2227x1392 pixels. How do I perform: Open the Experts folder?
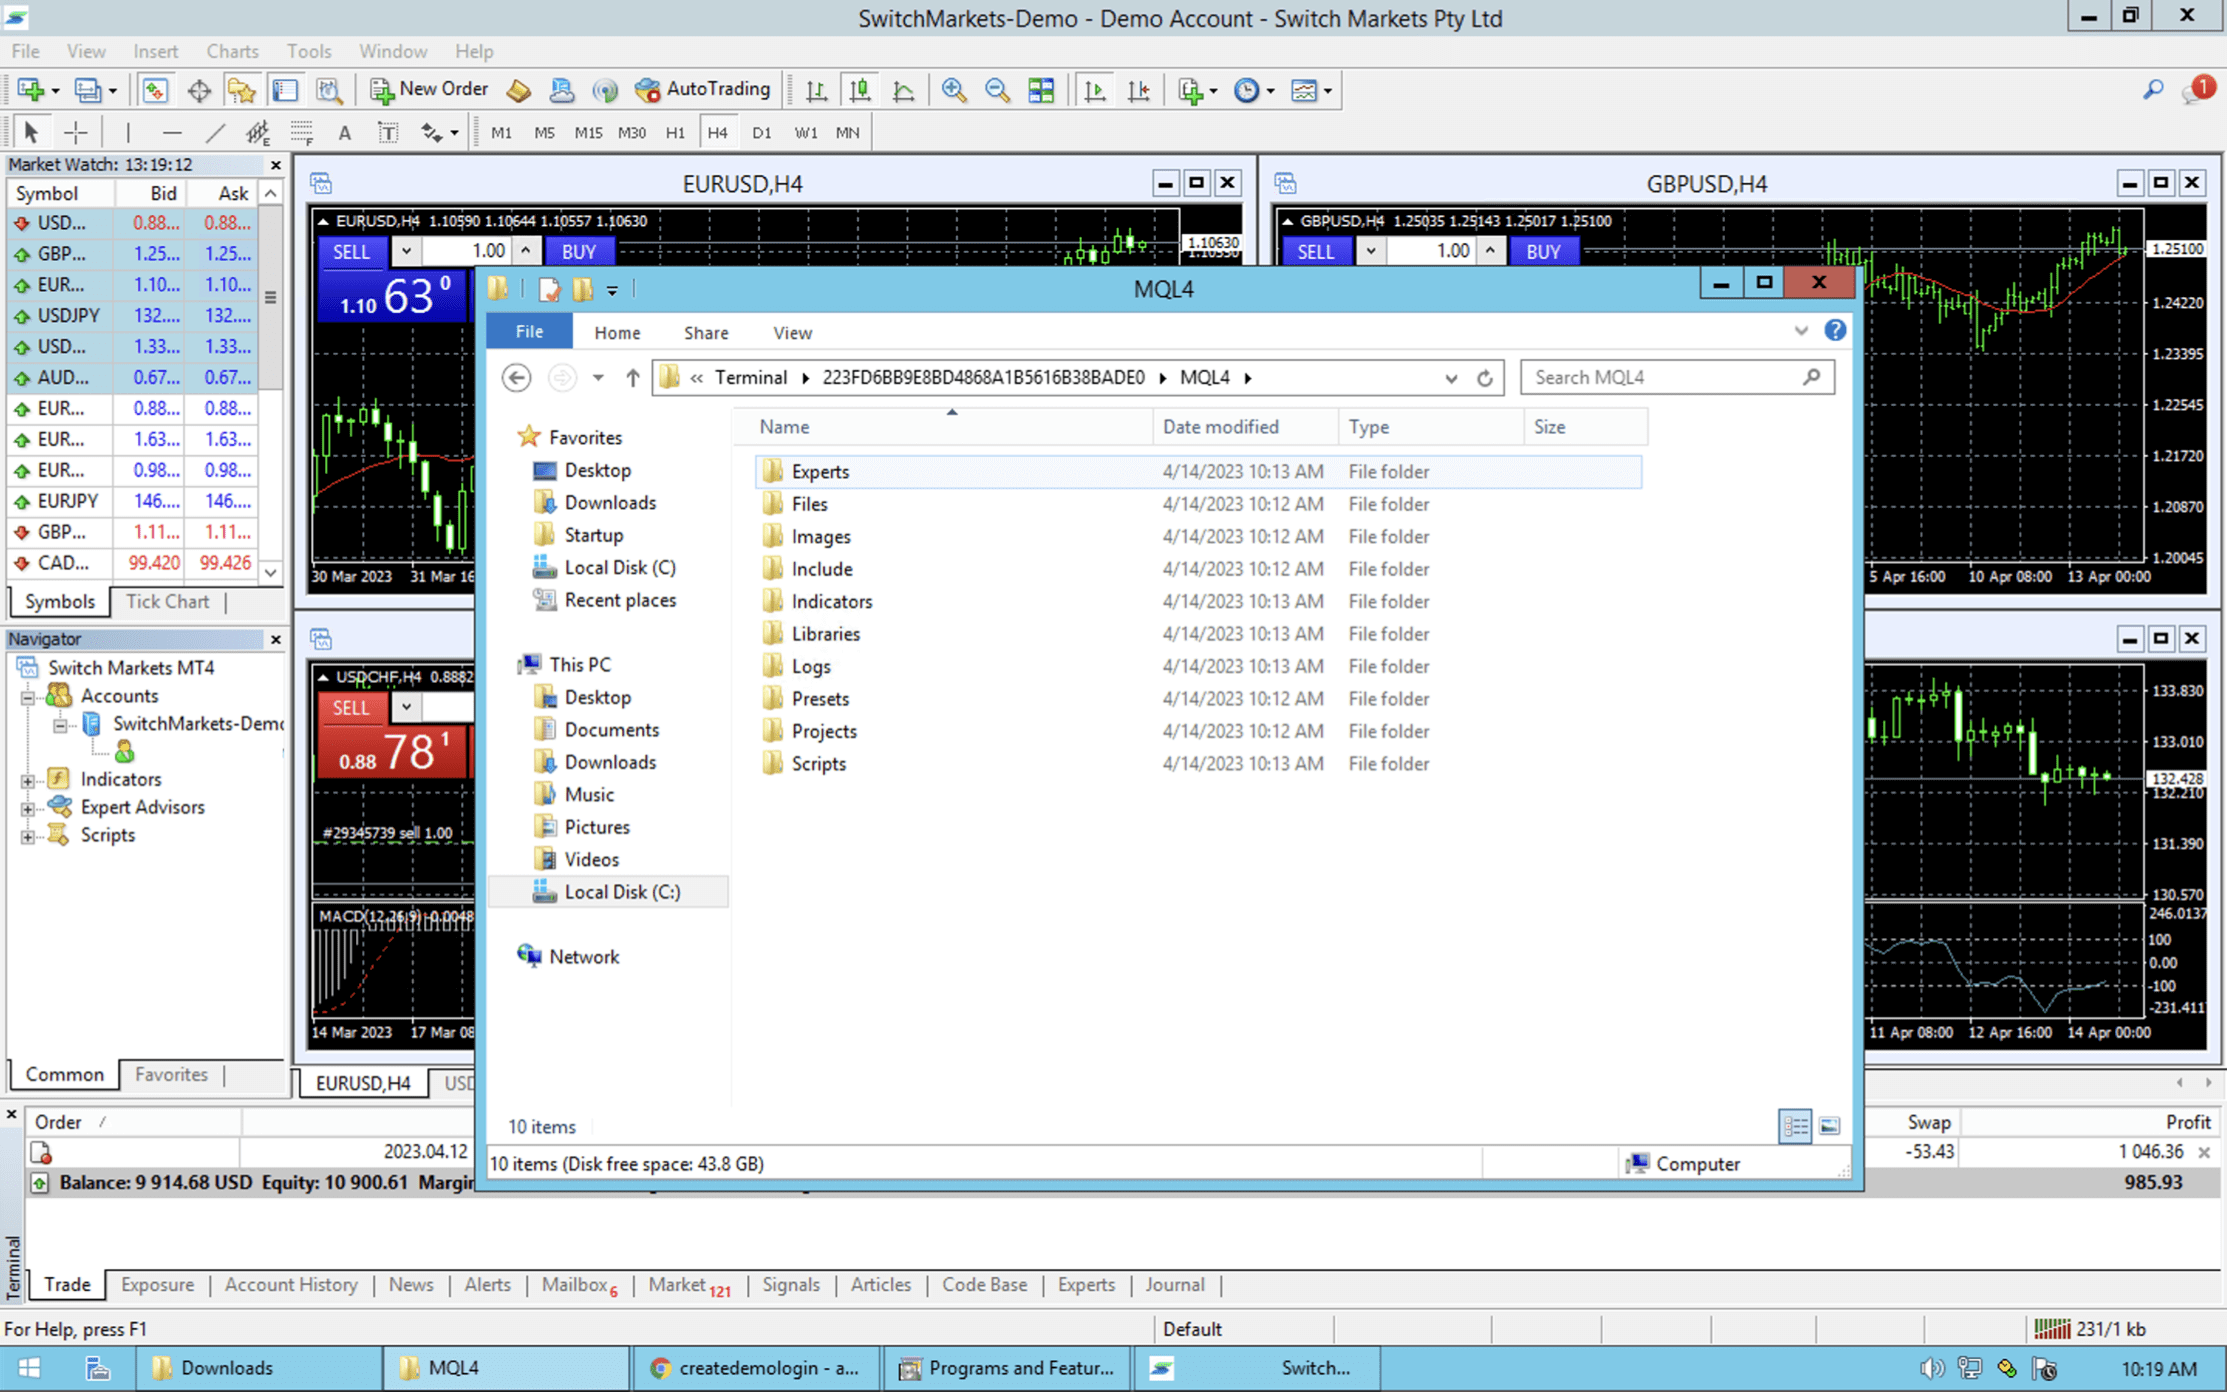click(x=819, y=470)
